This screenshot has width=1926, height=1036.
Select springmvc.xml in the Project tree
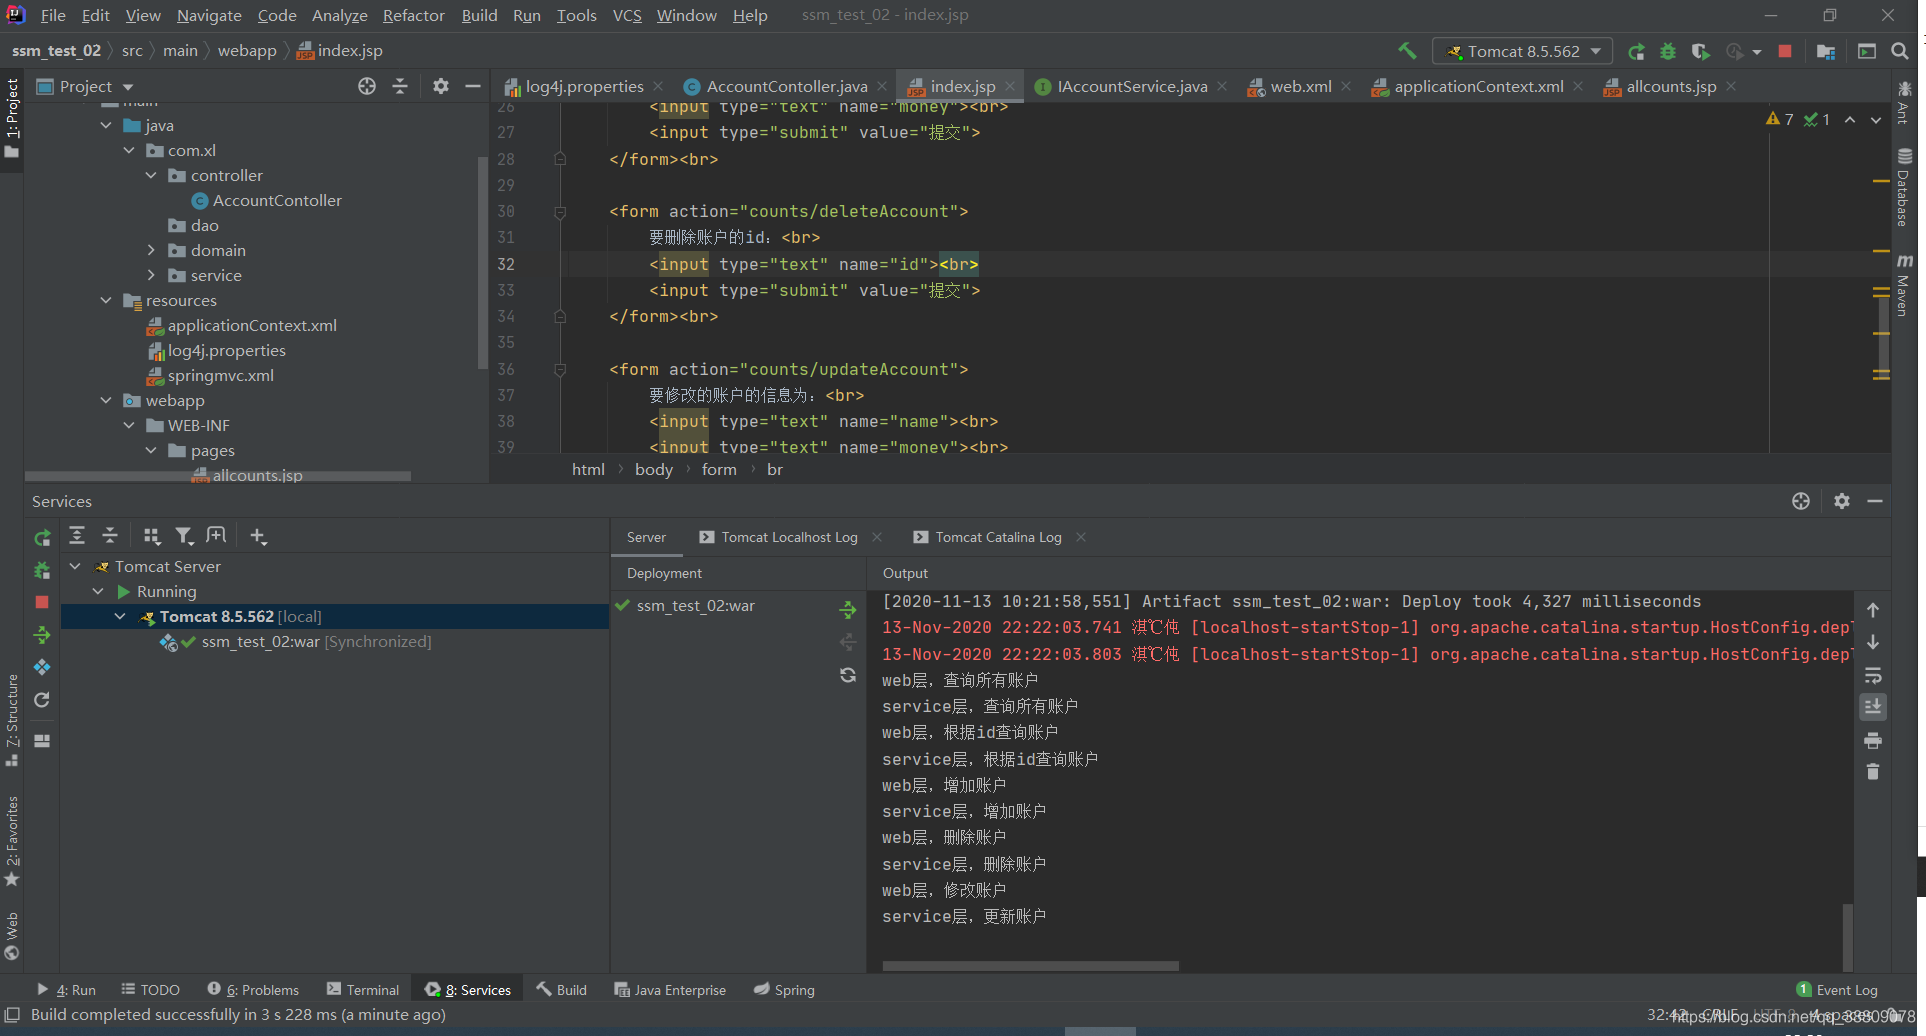(x=220, y=375)
